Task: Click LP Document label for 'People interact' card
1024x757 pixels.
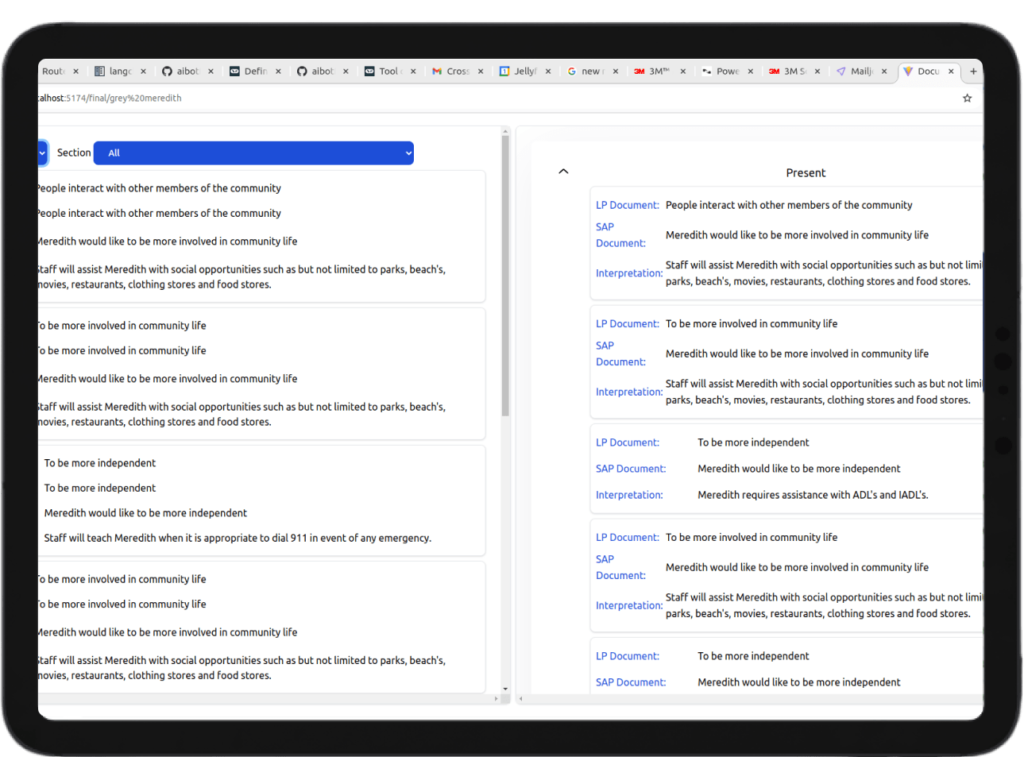Action: [627, 205]
